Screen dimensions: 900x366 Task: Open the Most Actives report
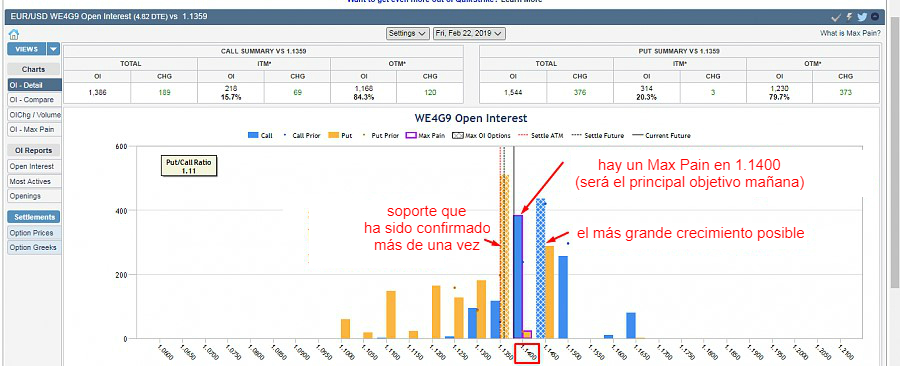coord(34,181)
